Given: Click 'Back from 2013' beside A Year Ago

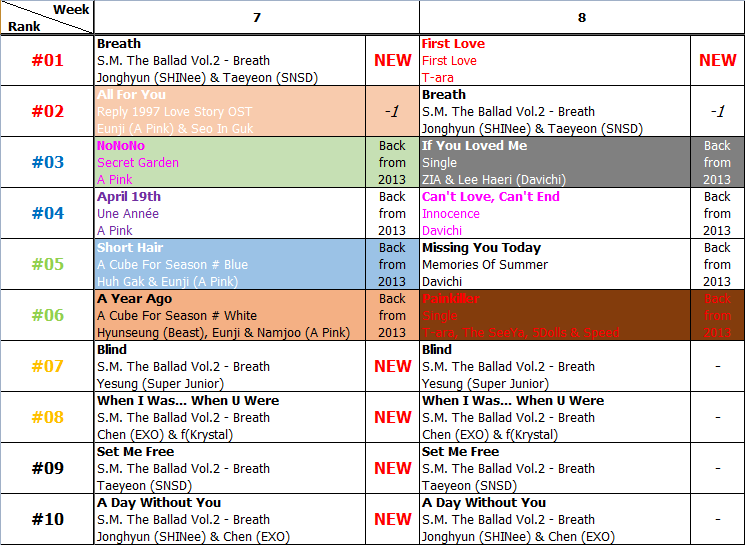Looking at the screenshot, I should click(x=392, y=315).
